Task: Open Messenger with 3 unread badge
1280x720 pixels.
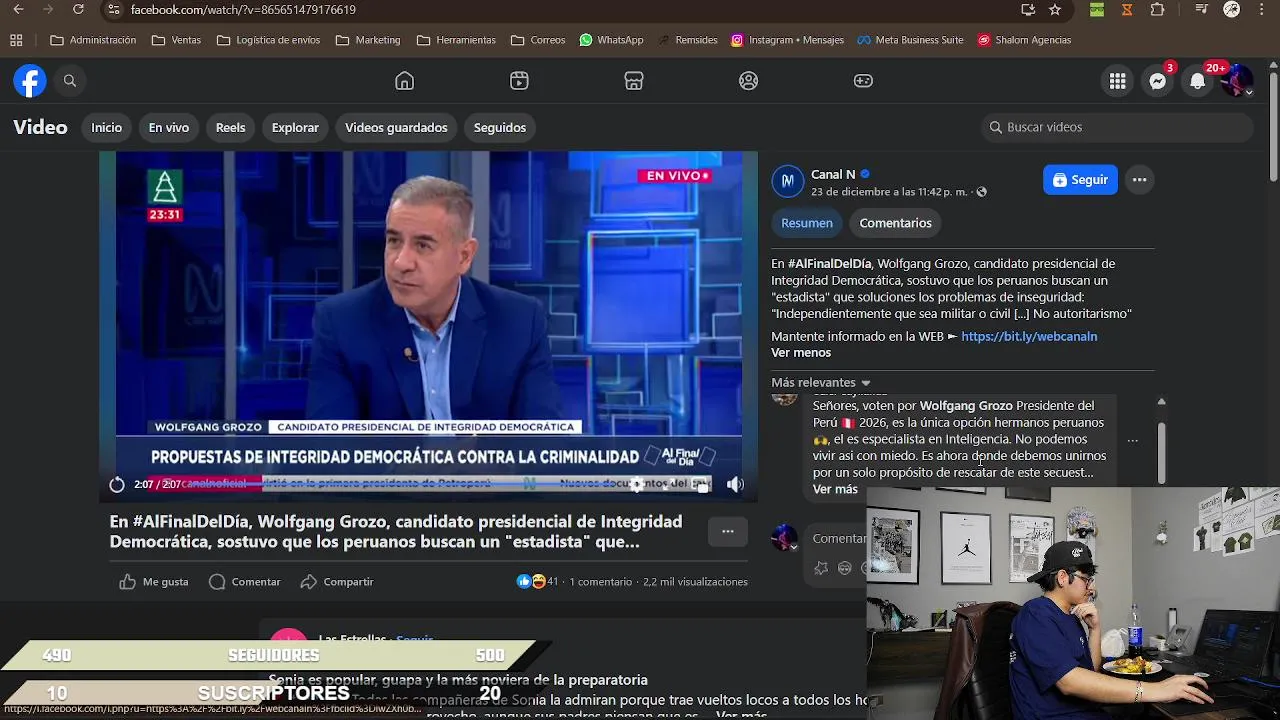Action: [1158, 81]
